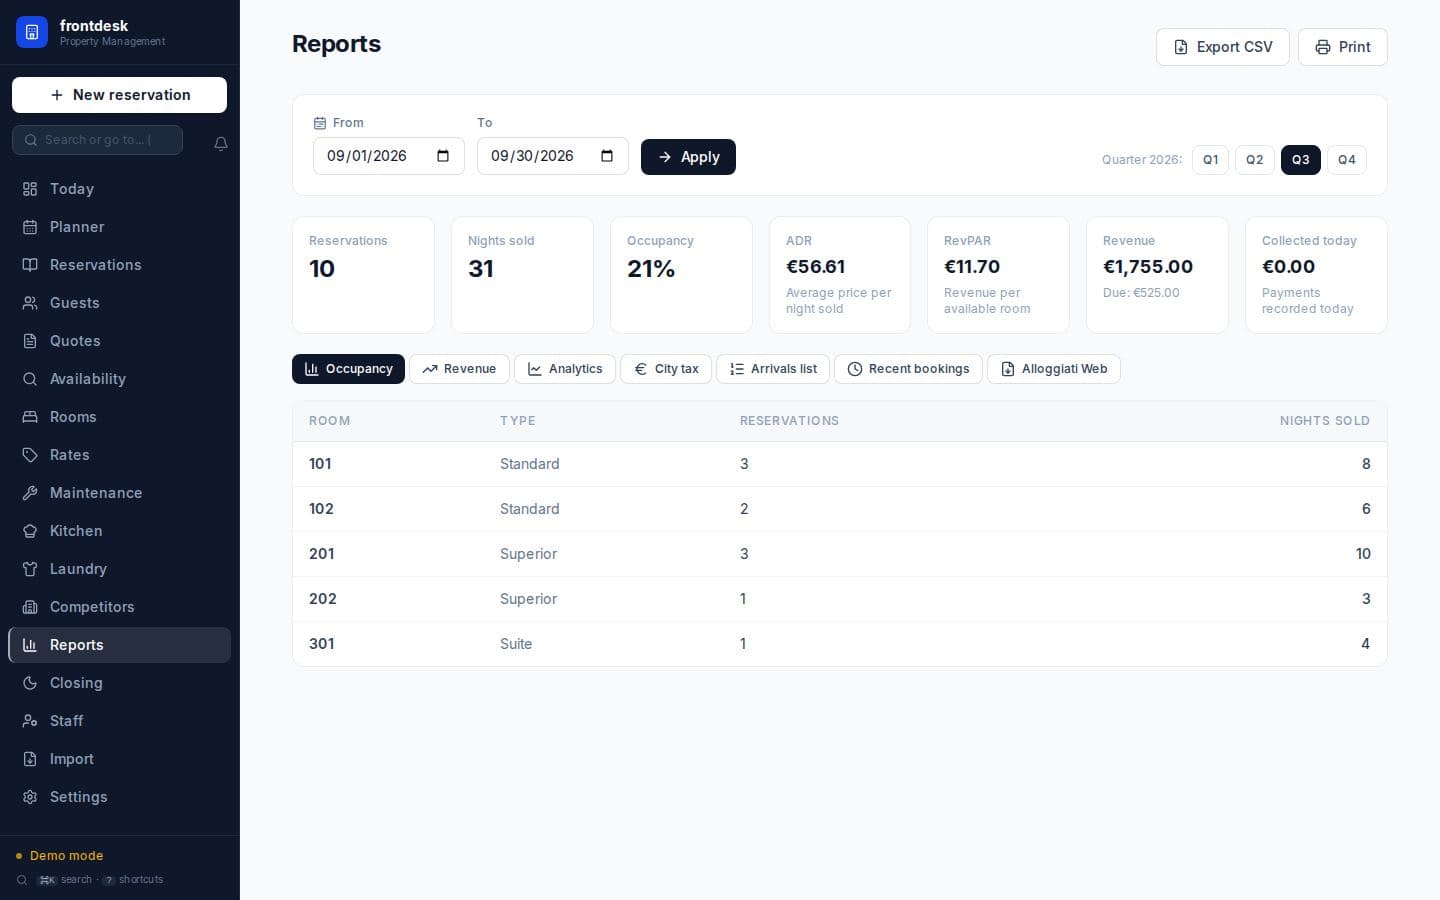The width and height of the screenshot is (1440, 900).
Task: Apply the selected date range
Action: [688, 157]
